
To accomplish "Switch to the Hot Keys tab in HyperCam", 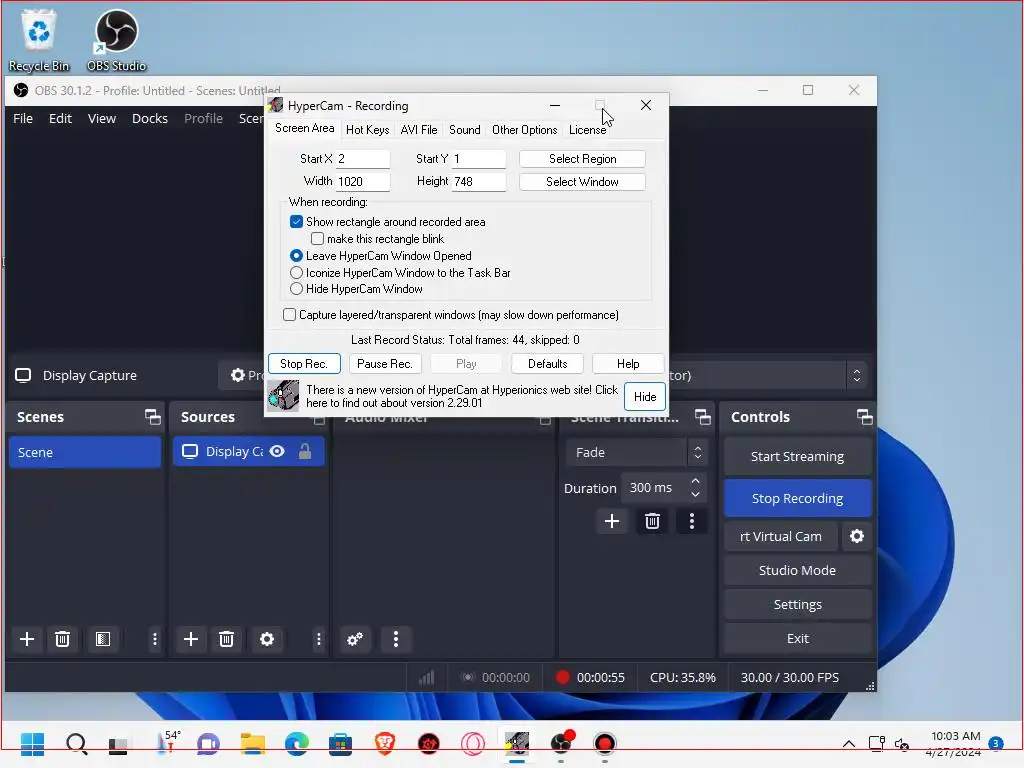I will coord(367,129).
